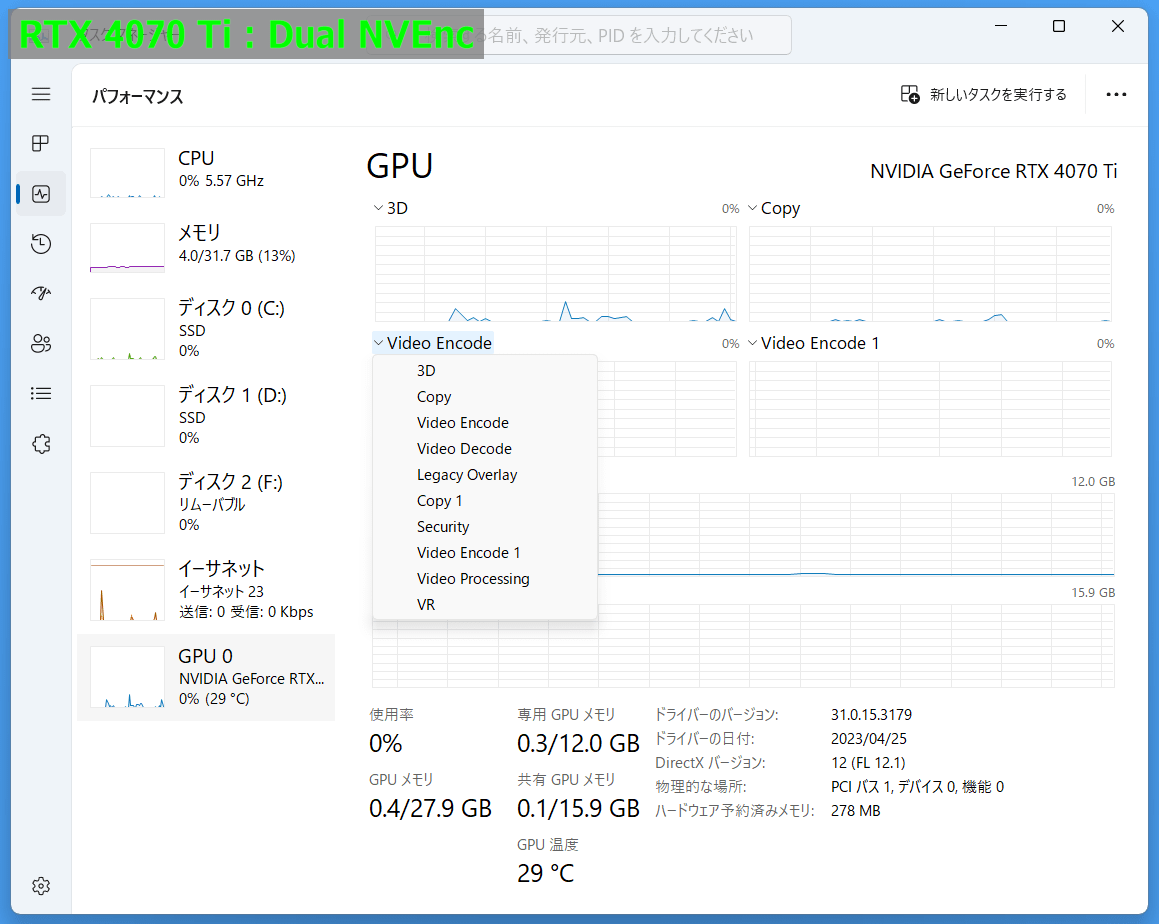This screenshot has height=924, width=1159.
Task: Click the GPU temperature reading 29 °C
Action: [x=545, y=873]
